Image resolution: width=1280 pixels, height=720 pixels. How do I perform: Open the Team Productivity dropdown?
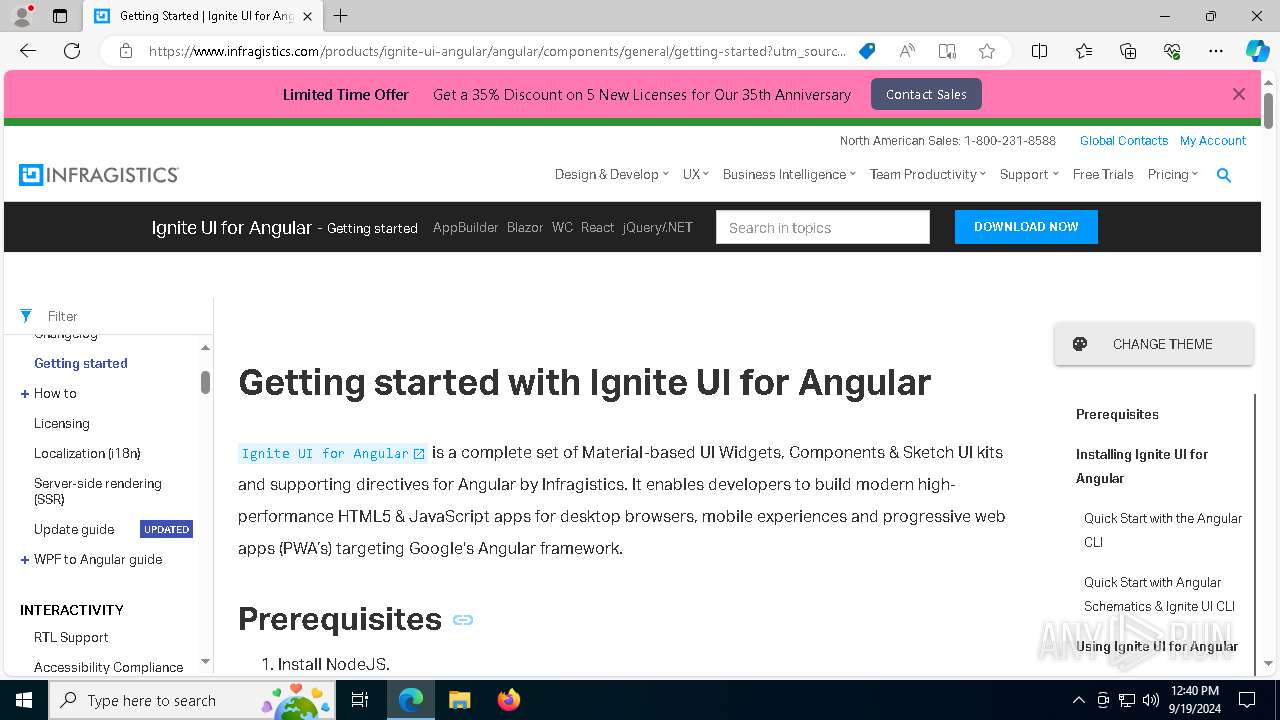pyautogui.click(x=928, y=174)
